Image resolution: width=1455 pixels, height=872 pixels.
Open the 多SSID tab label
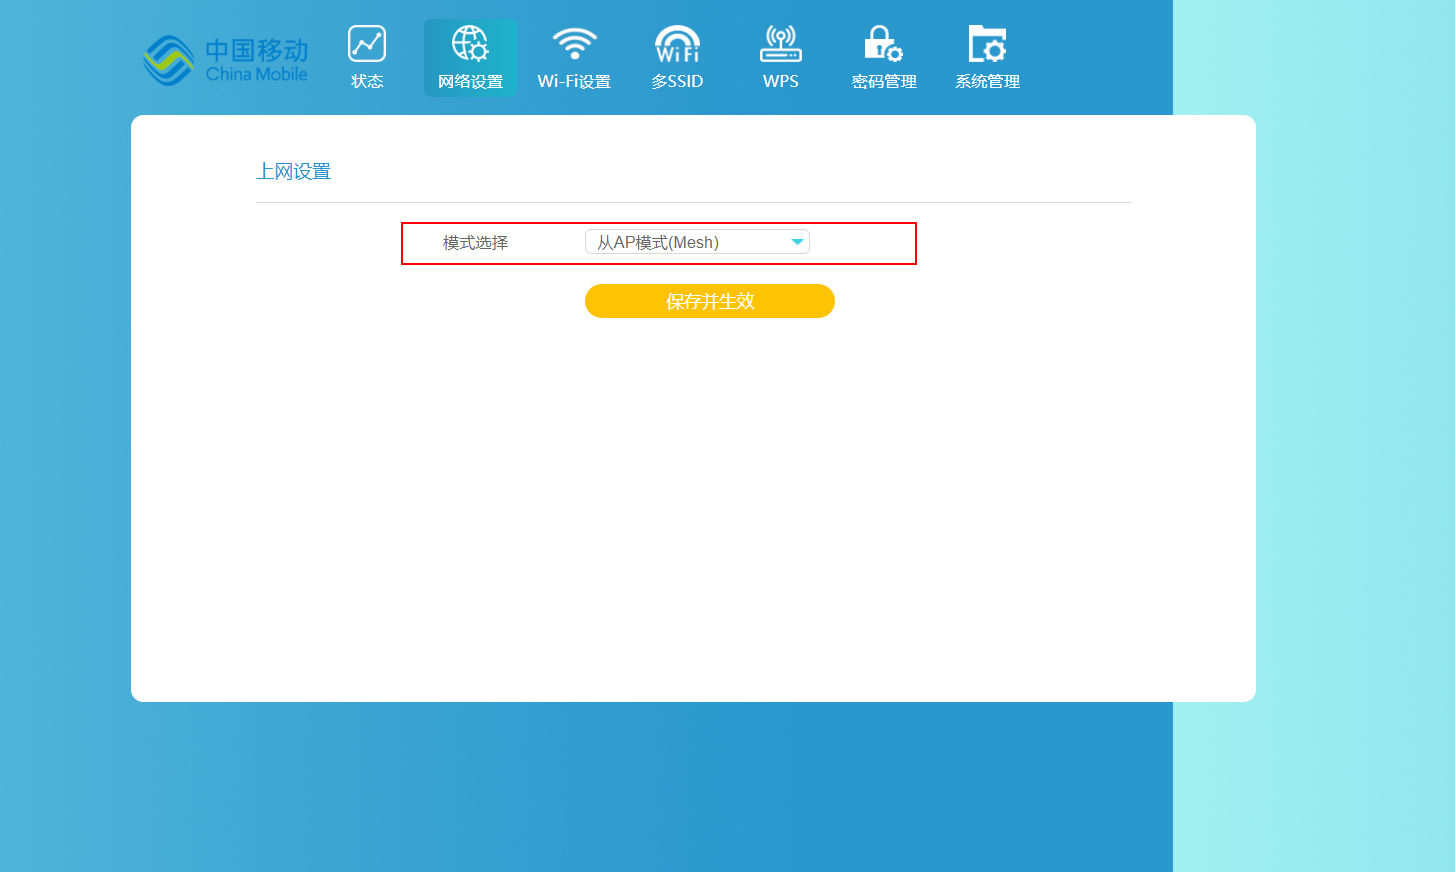coord(677,82)
